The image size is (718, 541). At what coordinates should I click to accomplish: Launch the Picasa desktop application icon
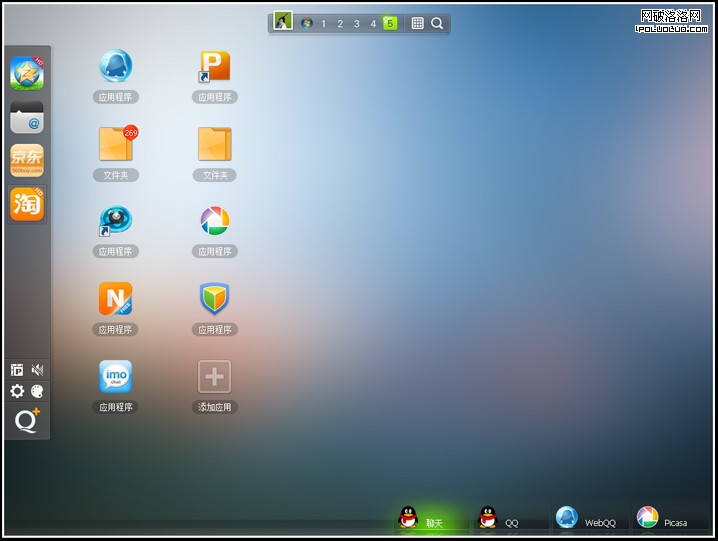point(215,221)
